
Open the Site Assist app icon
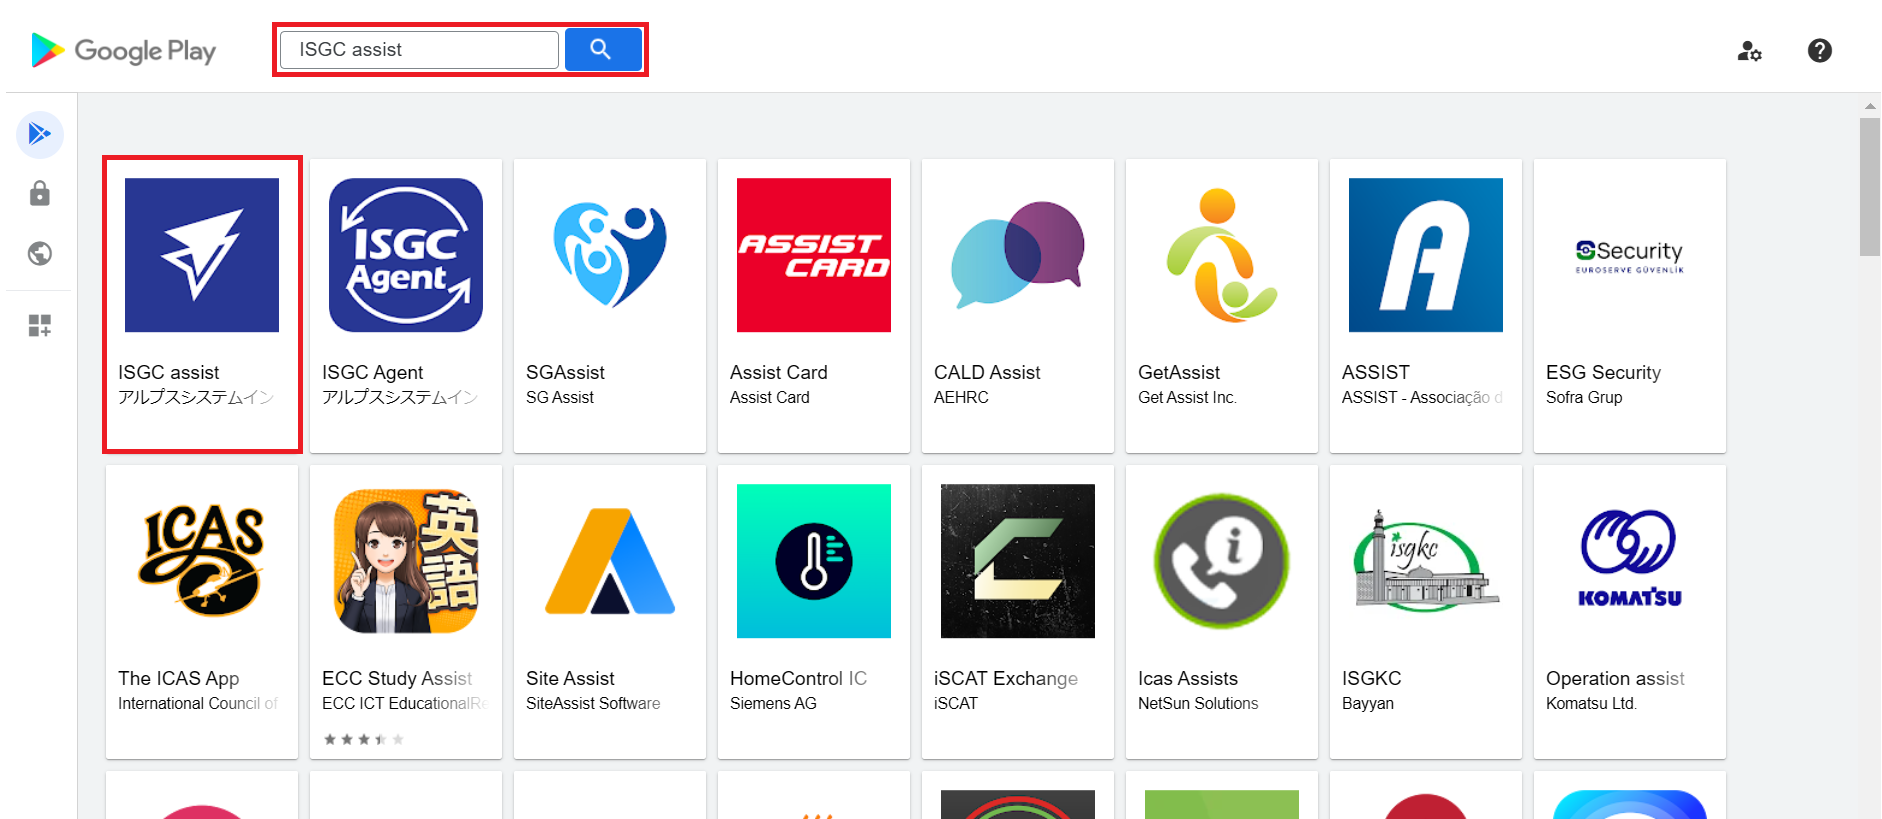tap(610, 561)
